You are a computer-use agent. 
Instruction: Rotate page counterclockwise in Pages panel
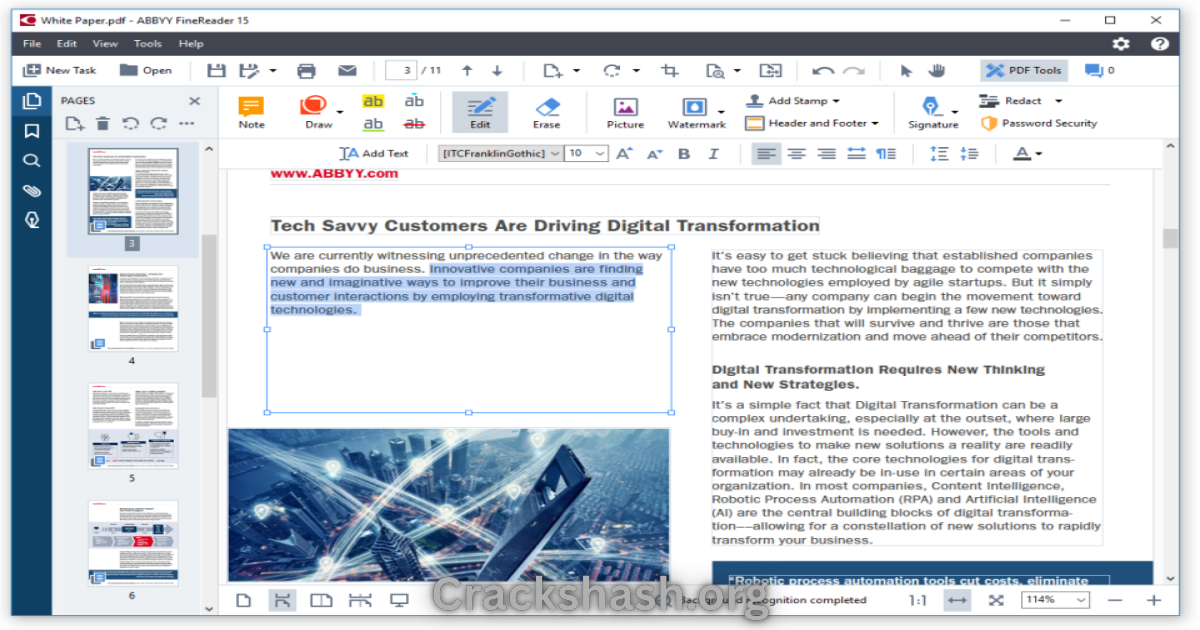point(130,123)
